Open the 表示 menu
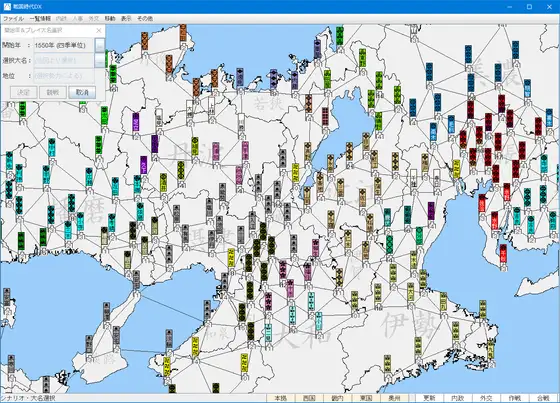The image size is (560, 403). pos(126,19)
